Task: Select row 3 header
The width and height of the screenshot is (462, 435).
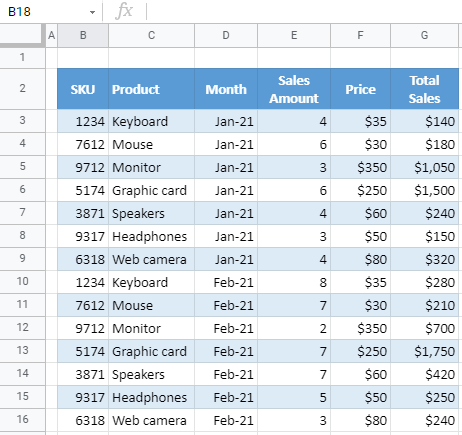Action: tap(22, 121)
